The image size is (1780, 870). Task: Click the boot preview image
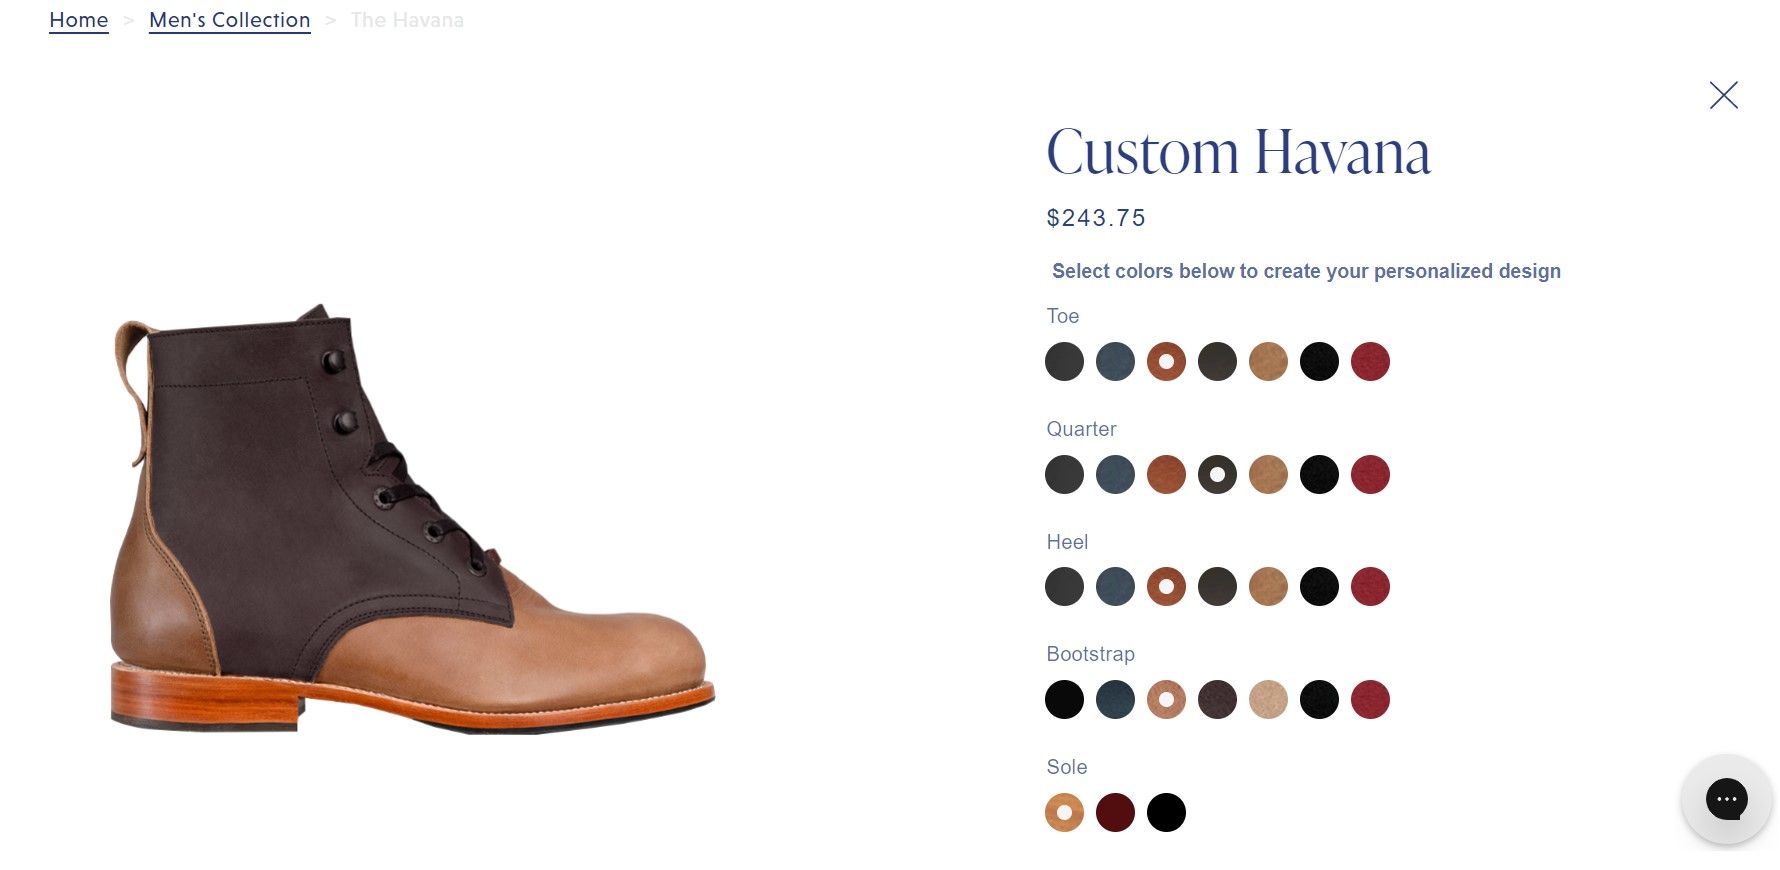pyautogui.click(x=412, y=518)
